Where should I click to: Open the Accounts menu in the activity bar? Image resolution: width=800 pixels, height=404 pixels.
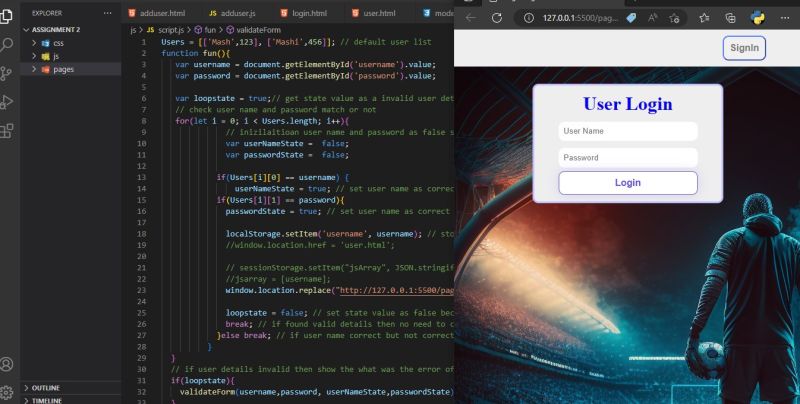point(7,364)
